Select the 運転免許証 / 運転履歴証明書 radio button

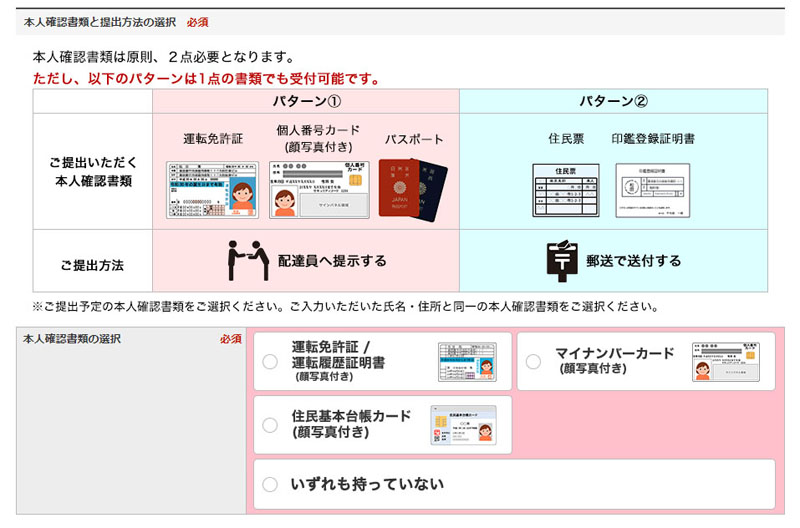tap(270, 362)
